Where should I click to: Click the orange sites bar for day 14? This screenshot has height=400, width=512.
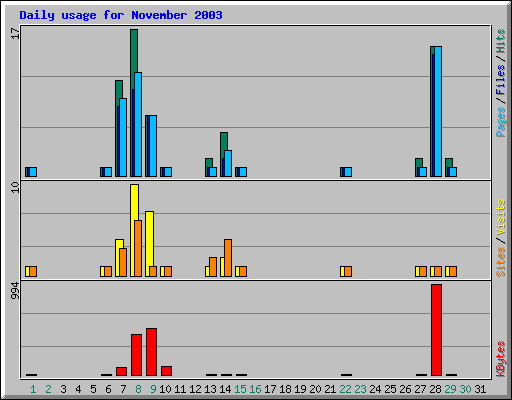[x=228, y=258]
